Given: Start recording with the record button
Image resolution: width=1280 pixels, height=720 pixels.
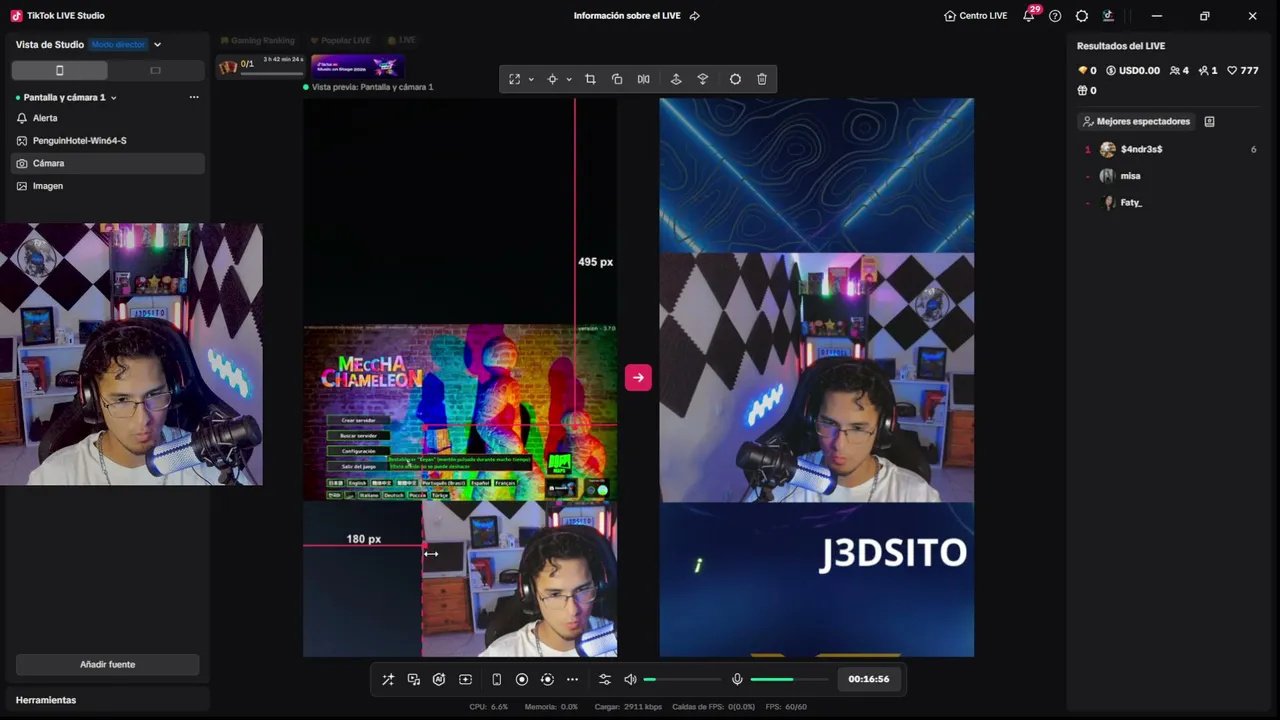Looking at the screenshot, I should (x=522, y=680).
